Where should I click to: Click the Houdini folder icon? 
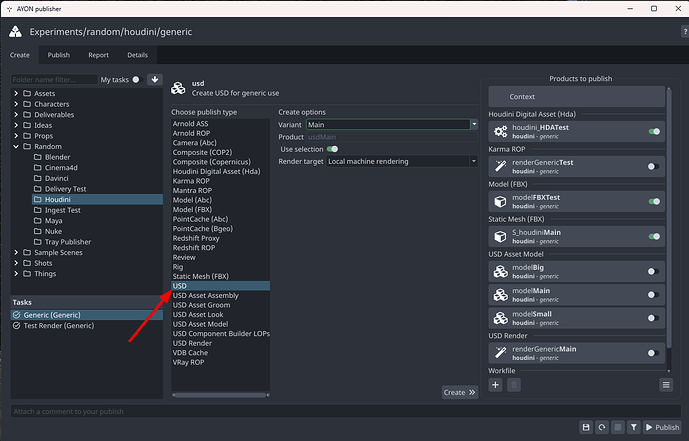(38, 199)
